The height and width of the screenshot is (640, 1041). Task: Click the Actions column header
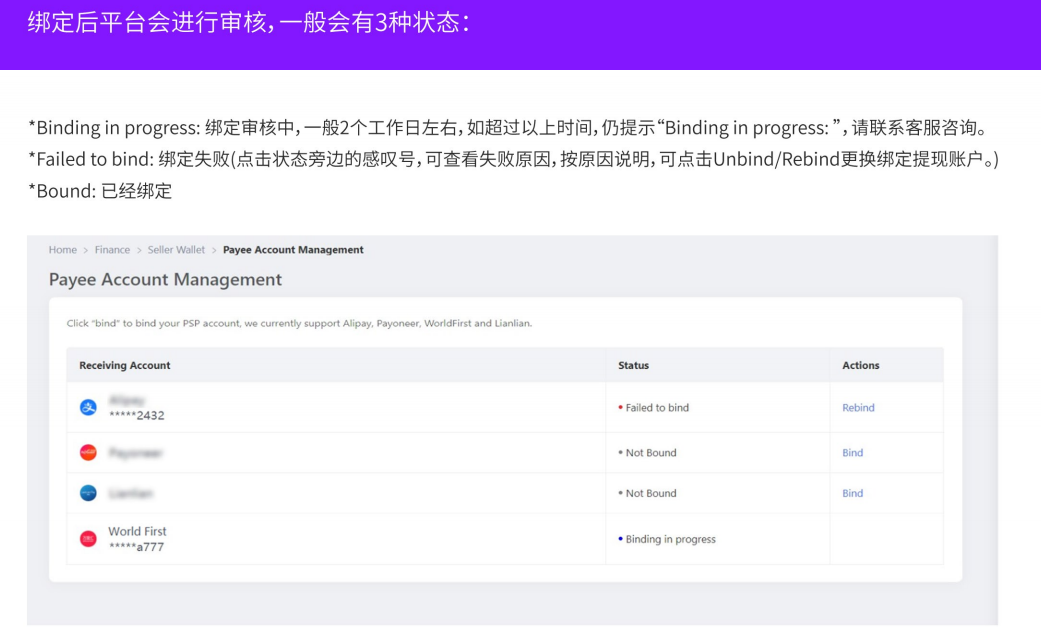pyautogui.click(x=860, y=365)
